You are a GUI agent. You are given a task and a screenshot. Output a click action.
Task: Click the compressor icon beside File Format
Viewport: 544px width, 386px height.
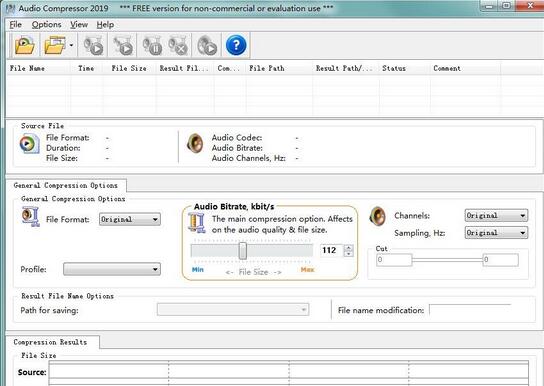point(31,217)
